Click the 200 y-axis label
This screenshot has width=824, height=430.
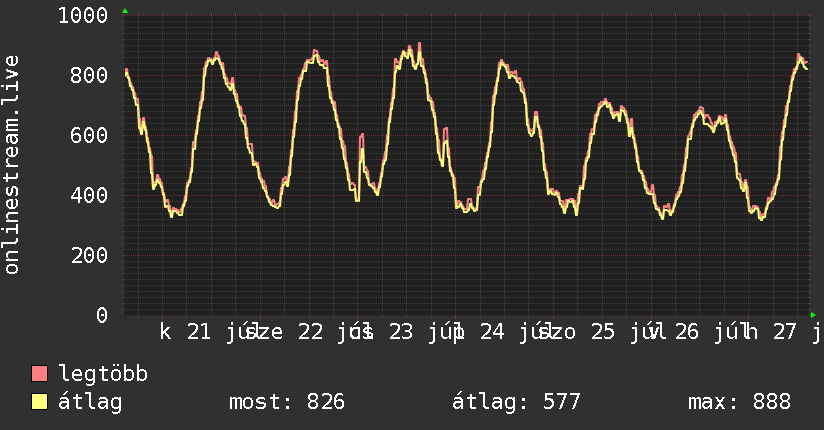click(x=89, y=255)
